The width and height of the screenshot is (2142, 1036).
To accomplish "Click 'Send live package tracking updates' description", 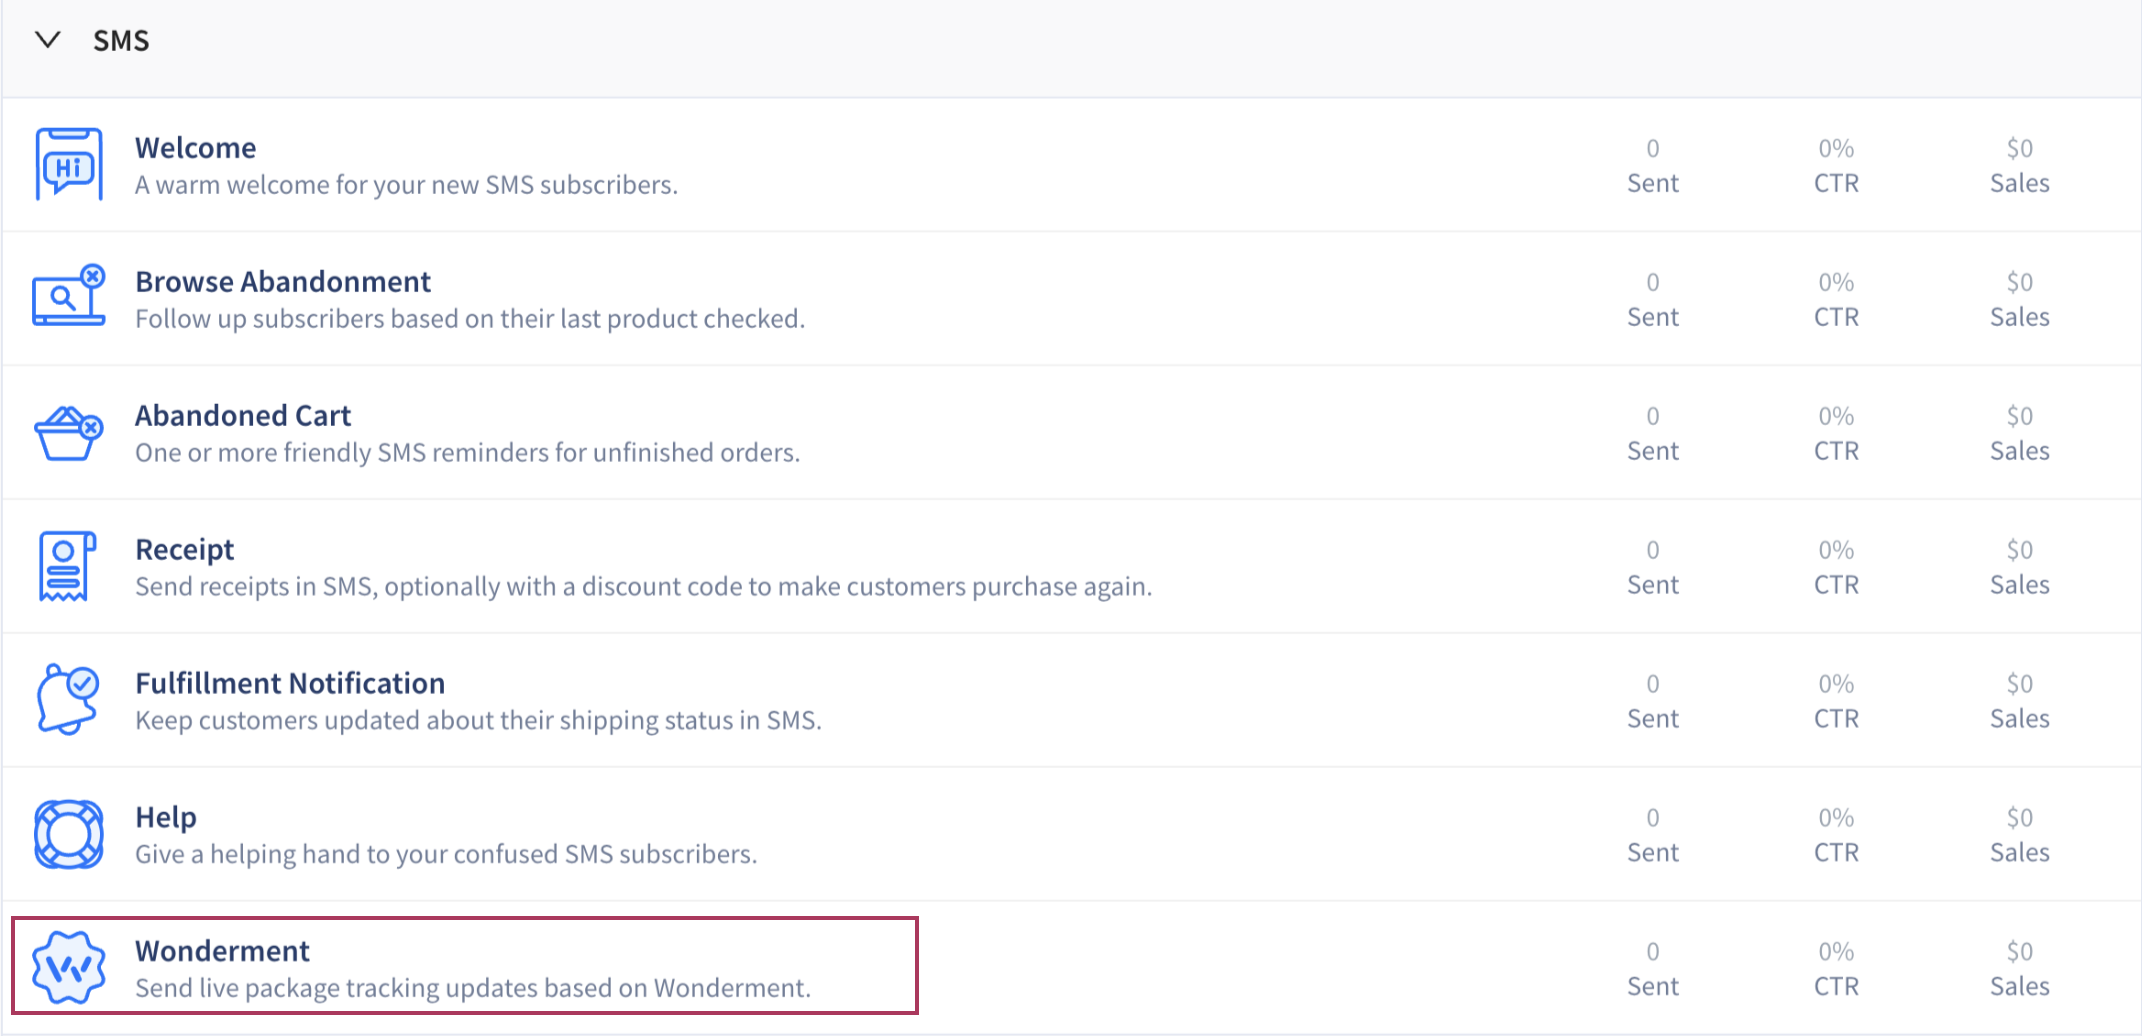I will click(x=473, y=989).
